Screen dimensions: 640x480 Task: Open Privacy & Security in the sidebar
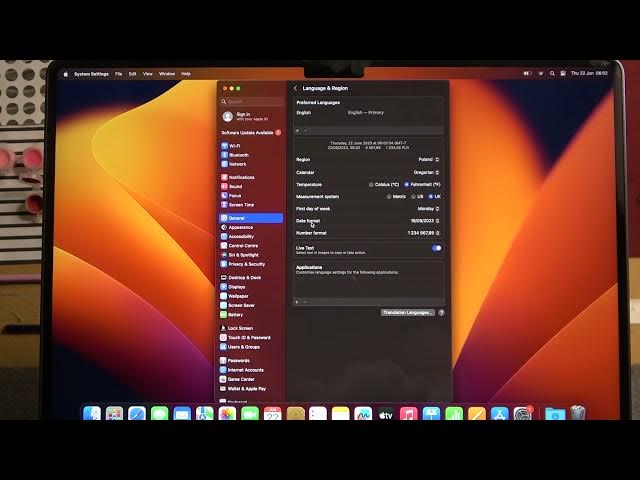pos(243,264)
